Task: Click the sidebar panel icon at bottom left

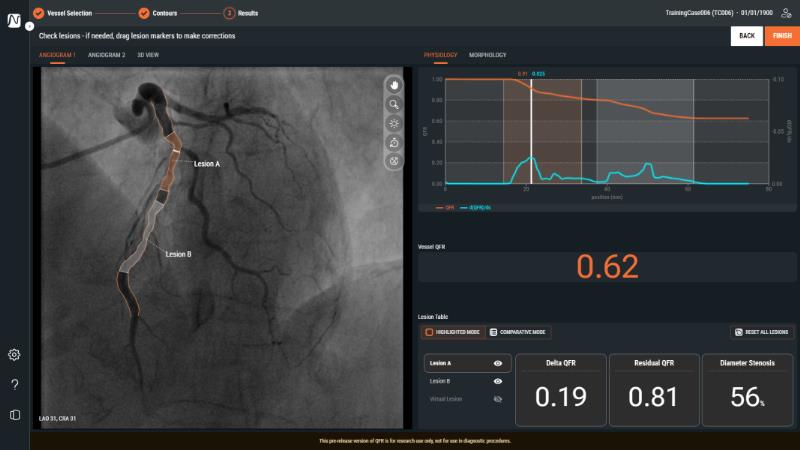Action: click(x=14, y=414)
